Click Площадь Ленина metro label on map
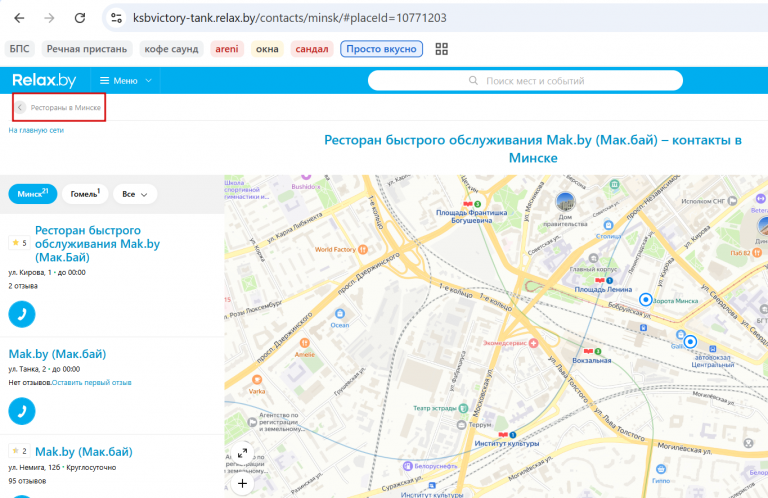The width and height of the screenshot is (768, 498). pos(603,289)
